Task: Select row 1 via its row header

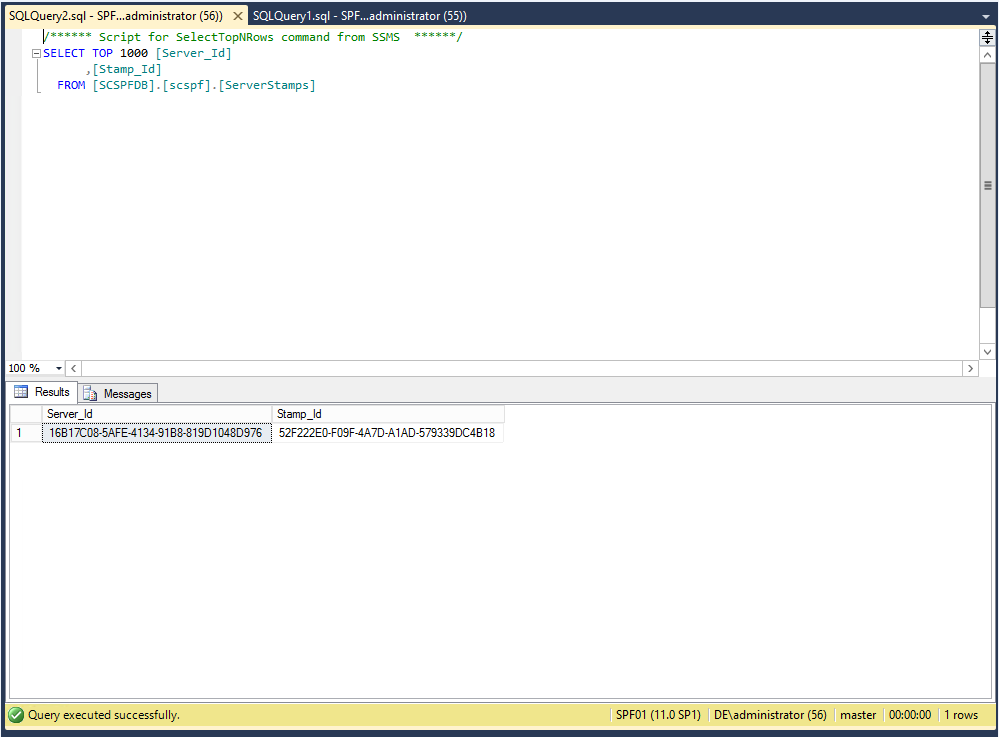Action: click(x=25, y=433)
